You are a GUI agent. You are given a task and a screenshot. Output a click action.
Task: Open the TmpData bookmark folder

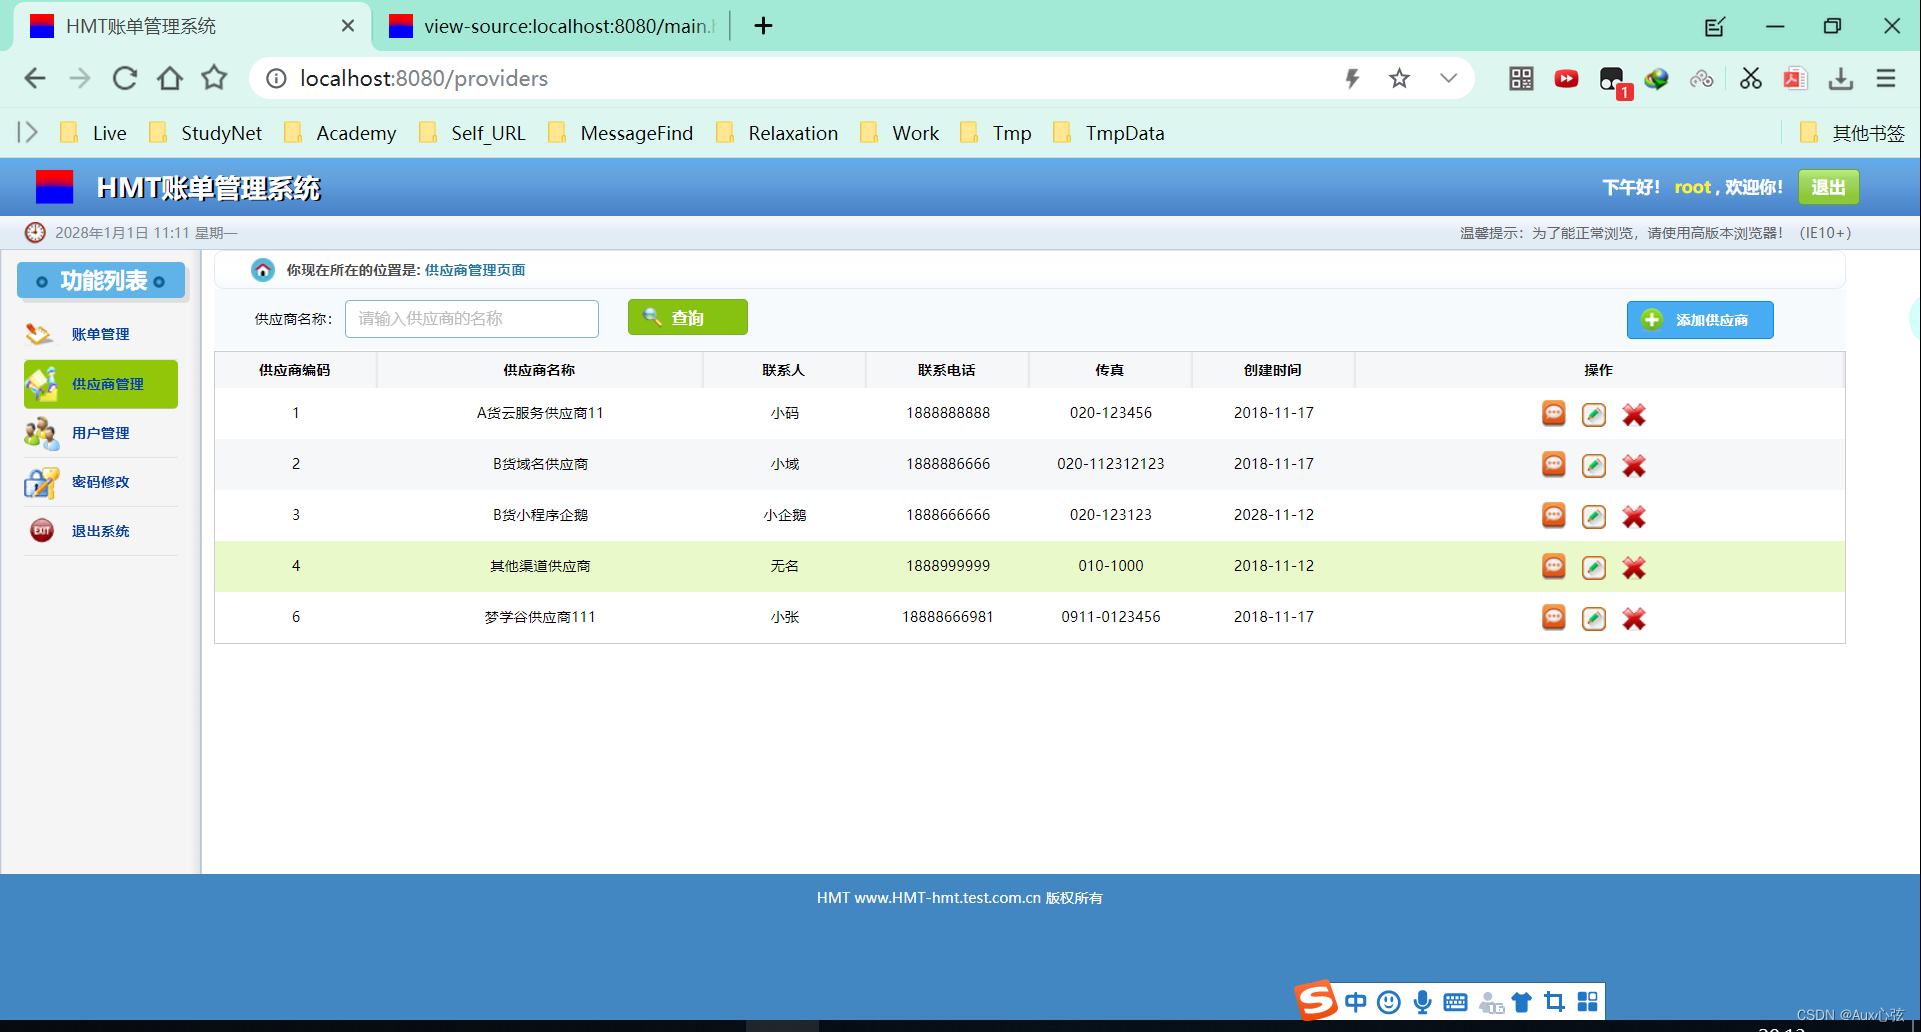click(x=1109, y=133)
